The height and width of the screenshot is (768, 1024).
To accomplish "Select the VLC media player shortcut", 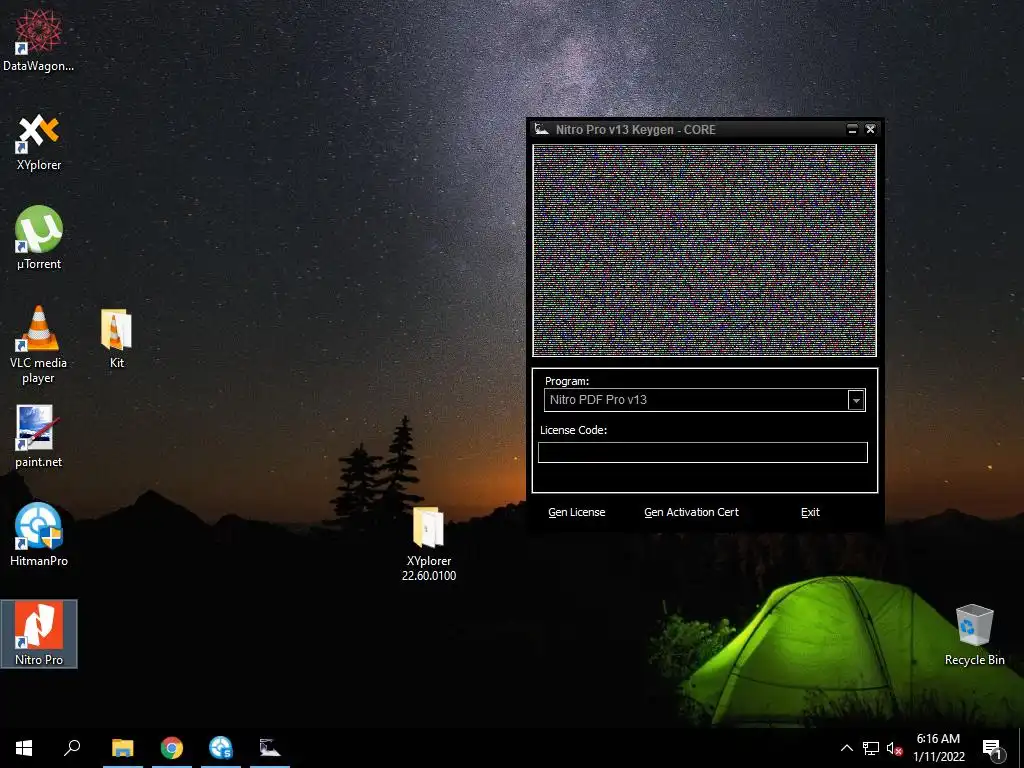I will (x=39, y=345).
